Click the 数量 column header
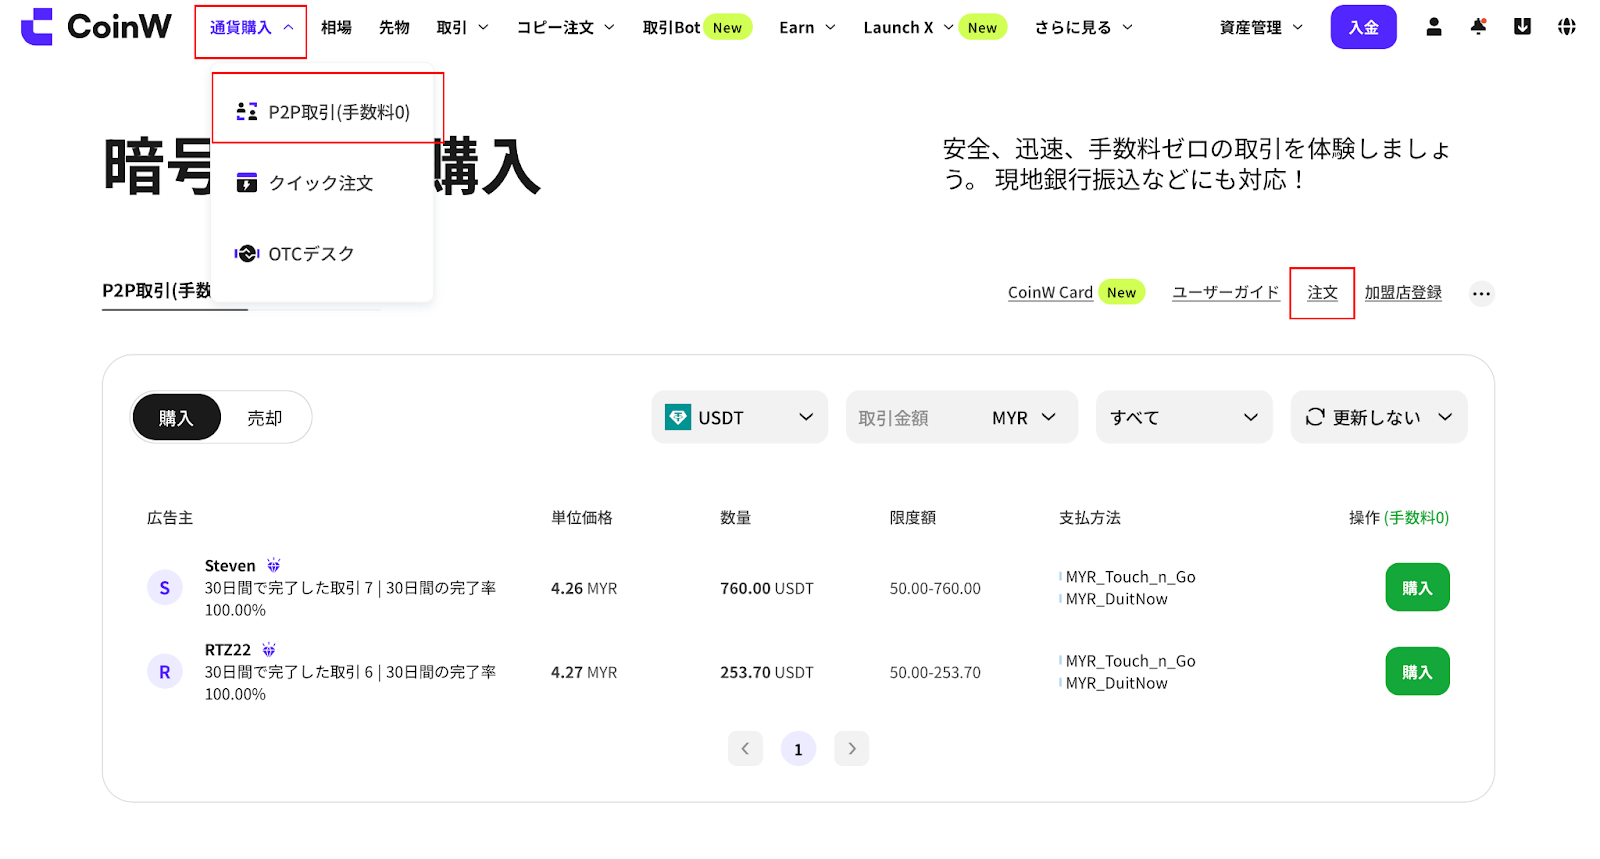Screen dimensions: 1600x859 tap(736, 518)
